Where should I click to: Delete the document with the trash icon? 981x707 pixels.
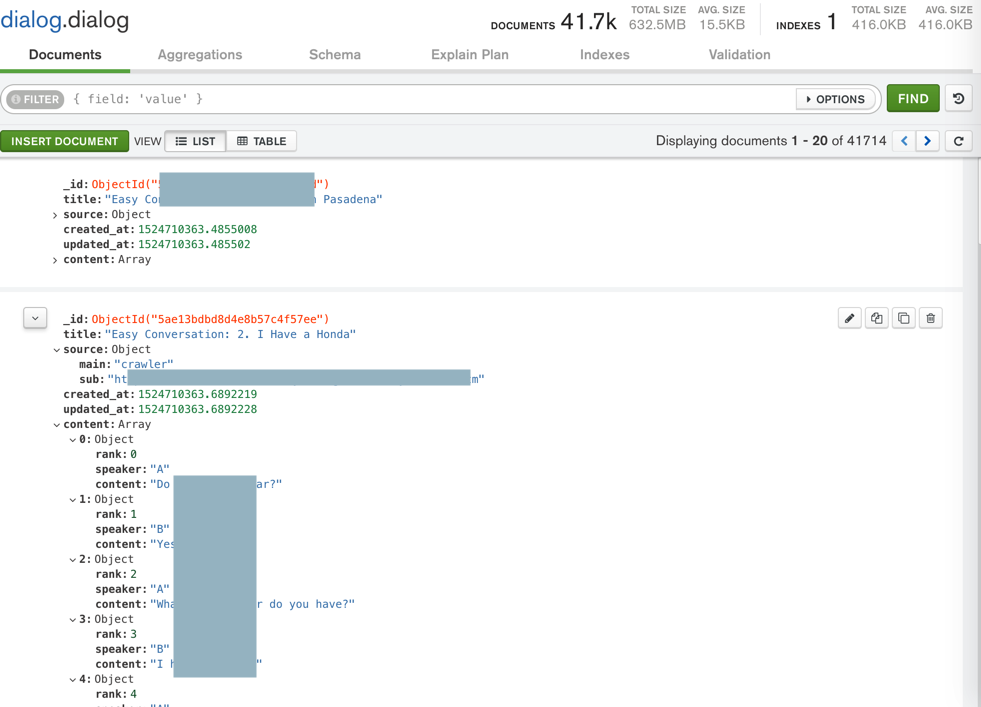point(931,318)
